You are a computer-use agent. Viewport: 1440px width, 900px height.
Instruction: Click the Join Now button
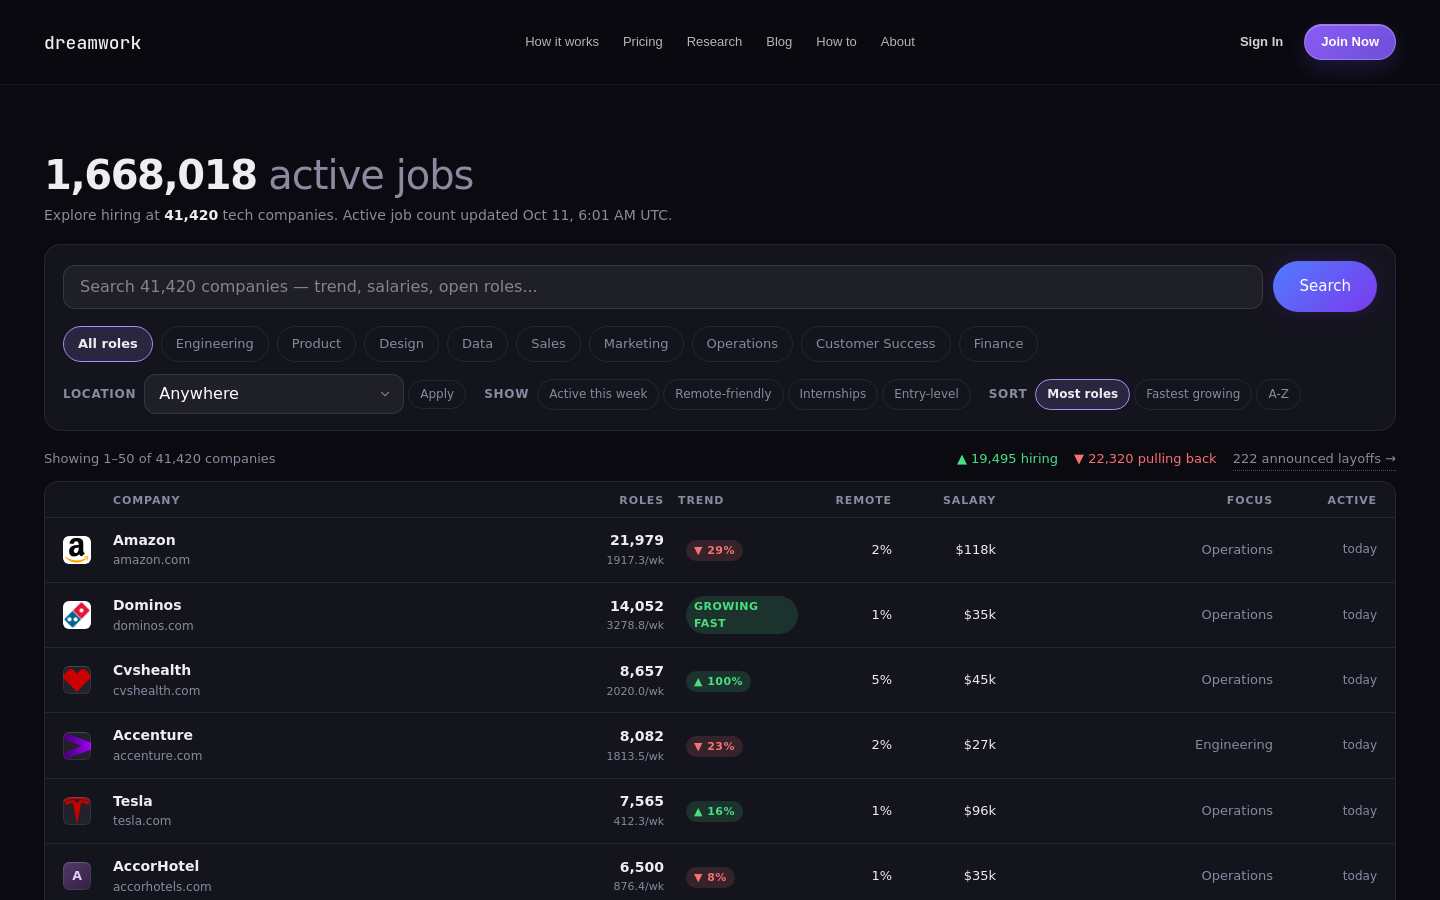tap(1350, 42)
